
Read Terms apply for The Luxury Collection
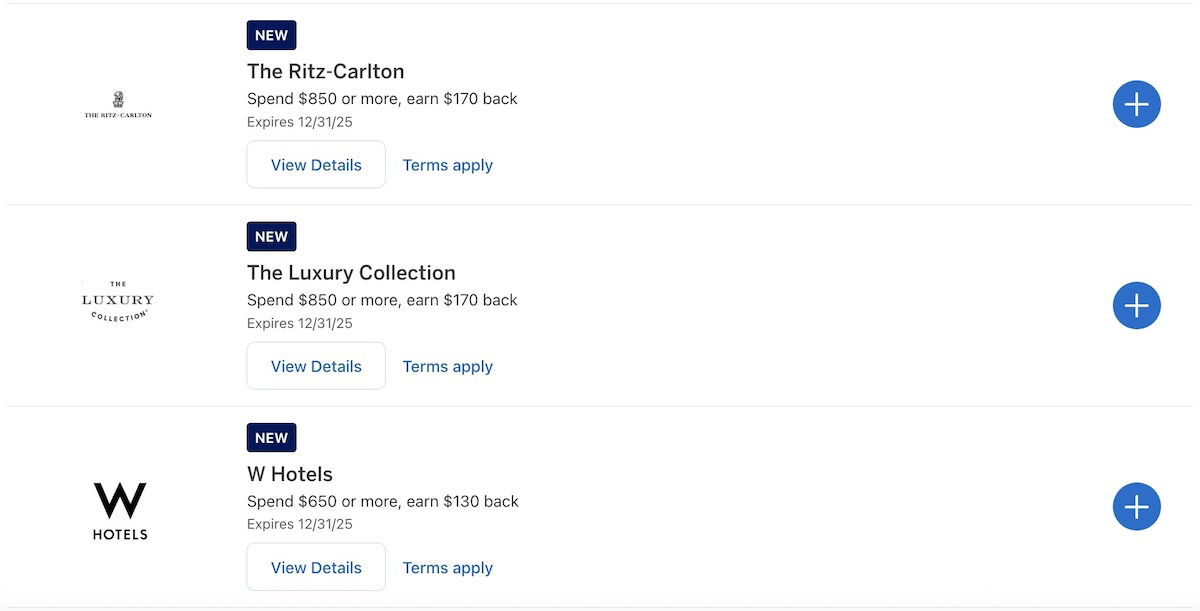447,367
